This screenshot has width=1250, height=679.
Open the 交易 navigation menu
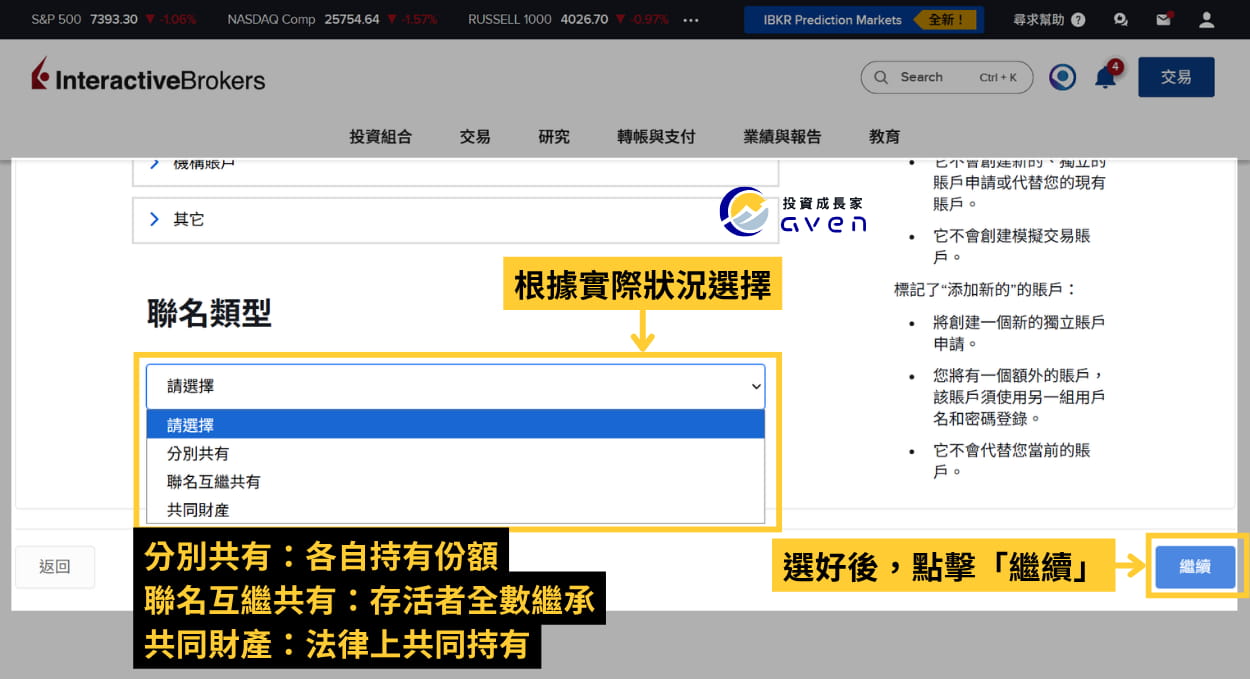point(475,137)
